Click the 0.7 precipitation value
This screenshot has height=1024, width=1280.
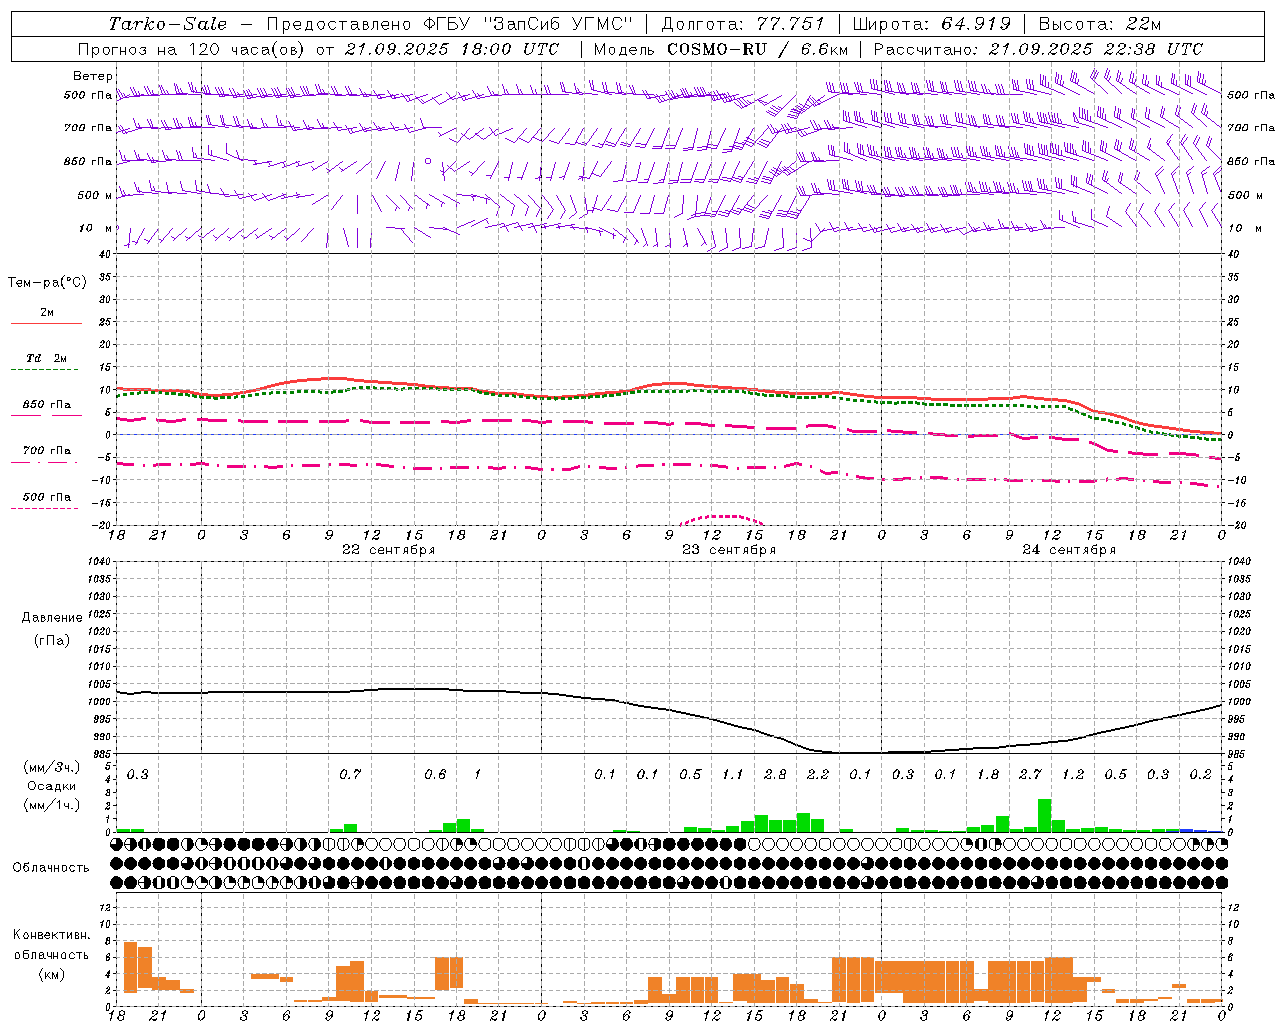350,775
